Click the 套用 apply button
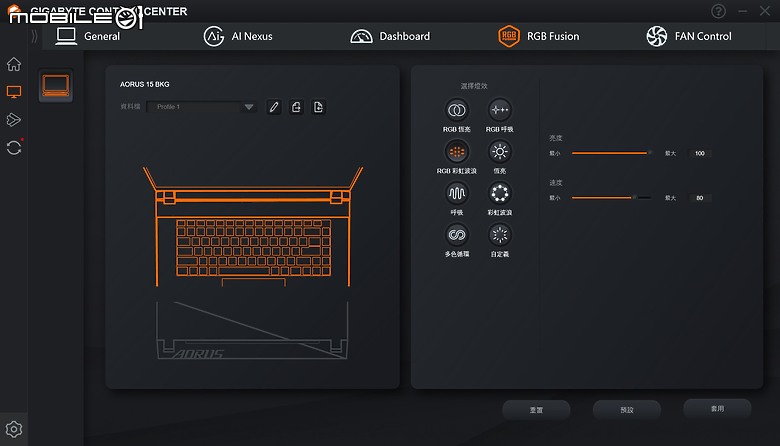 pos(717,409)
